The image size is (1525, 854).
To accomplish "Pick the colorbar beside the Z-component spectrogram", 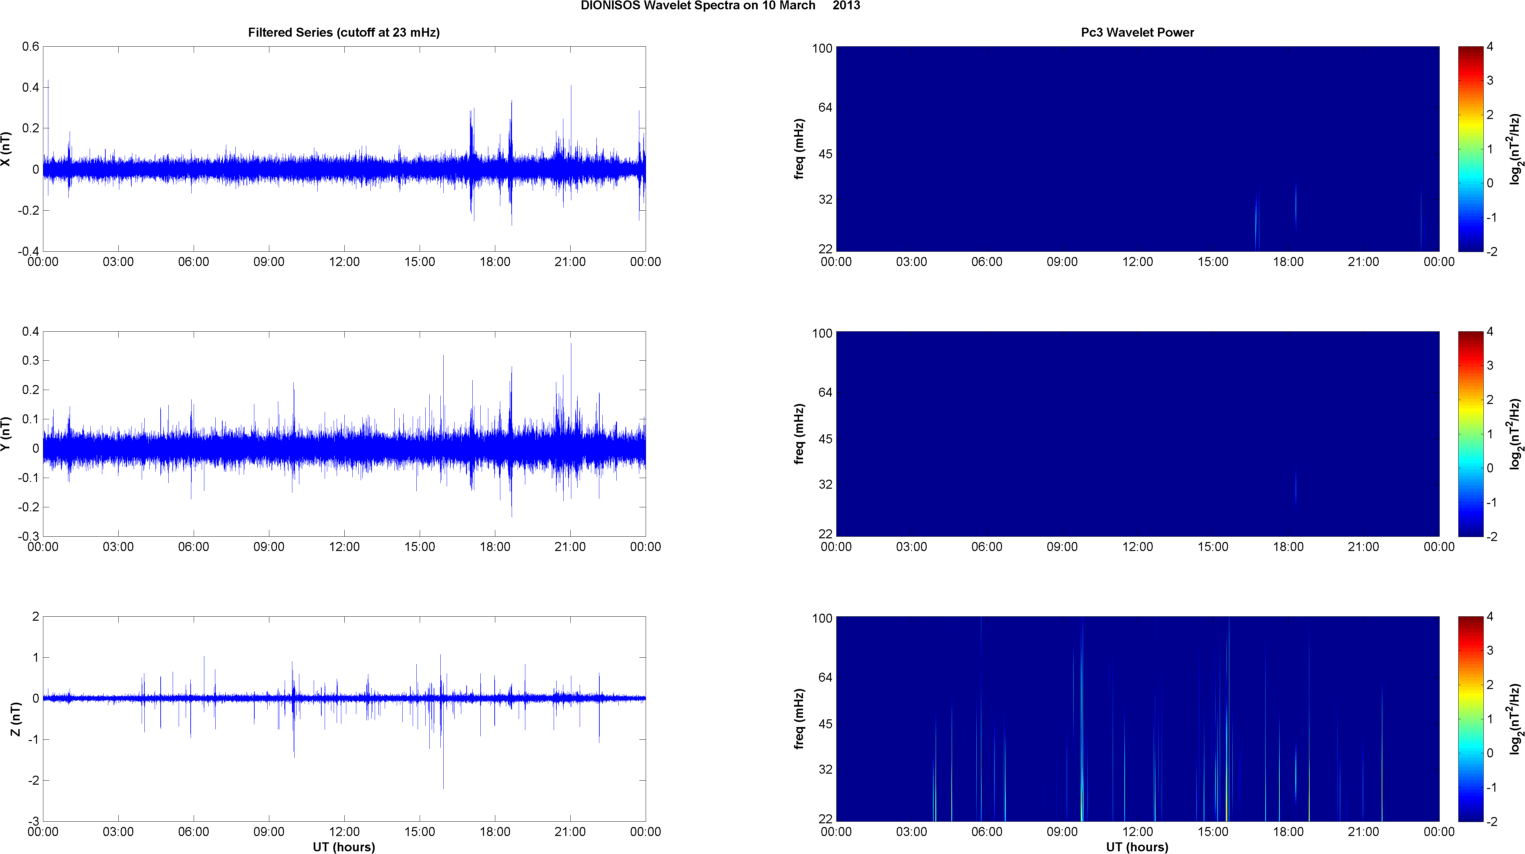I will click(x=1470, y=719).
